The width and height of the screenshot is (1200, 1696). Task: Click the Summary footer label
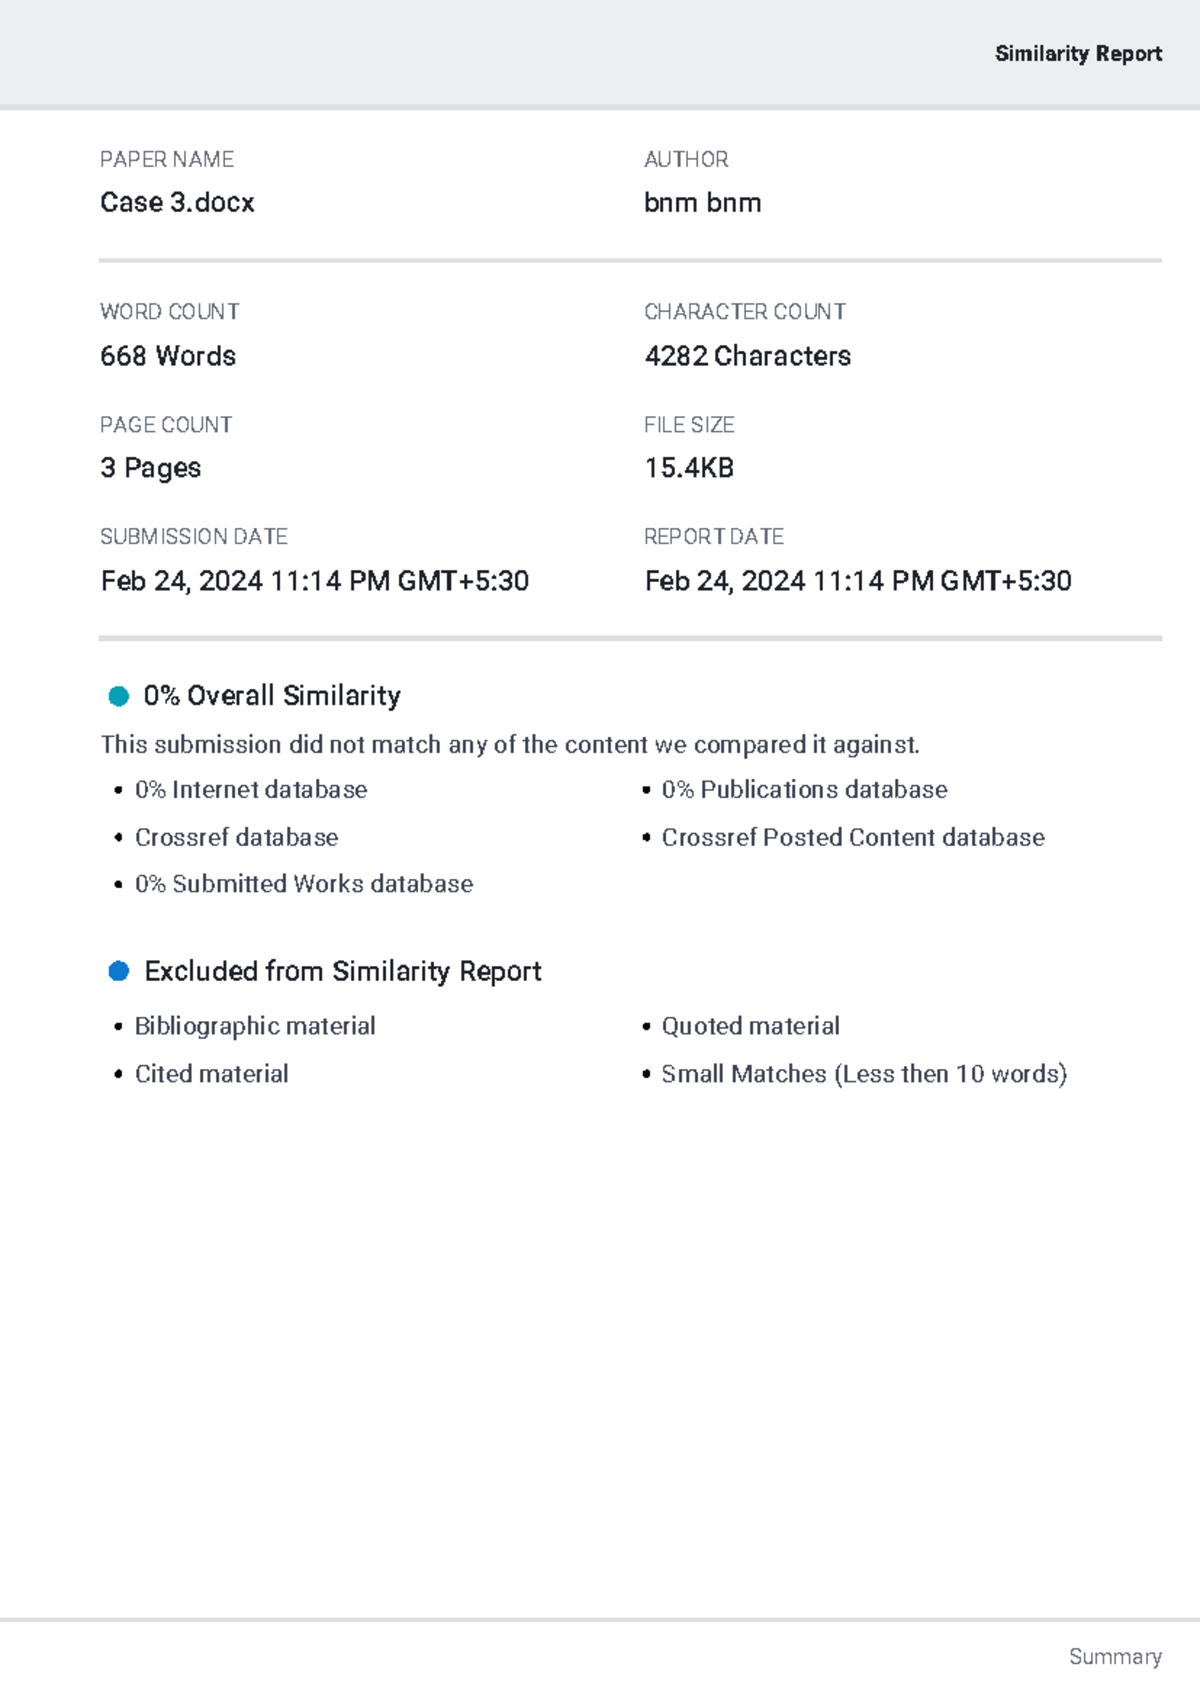(1115, 1657)
